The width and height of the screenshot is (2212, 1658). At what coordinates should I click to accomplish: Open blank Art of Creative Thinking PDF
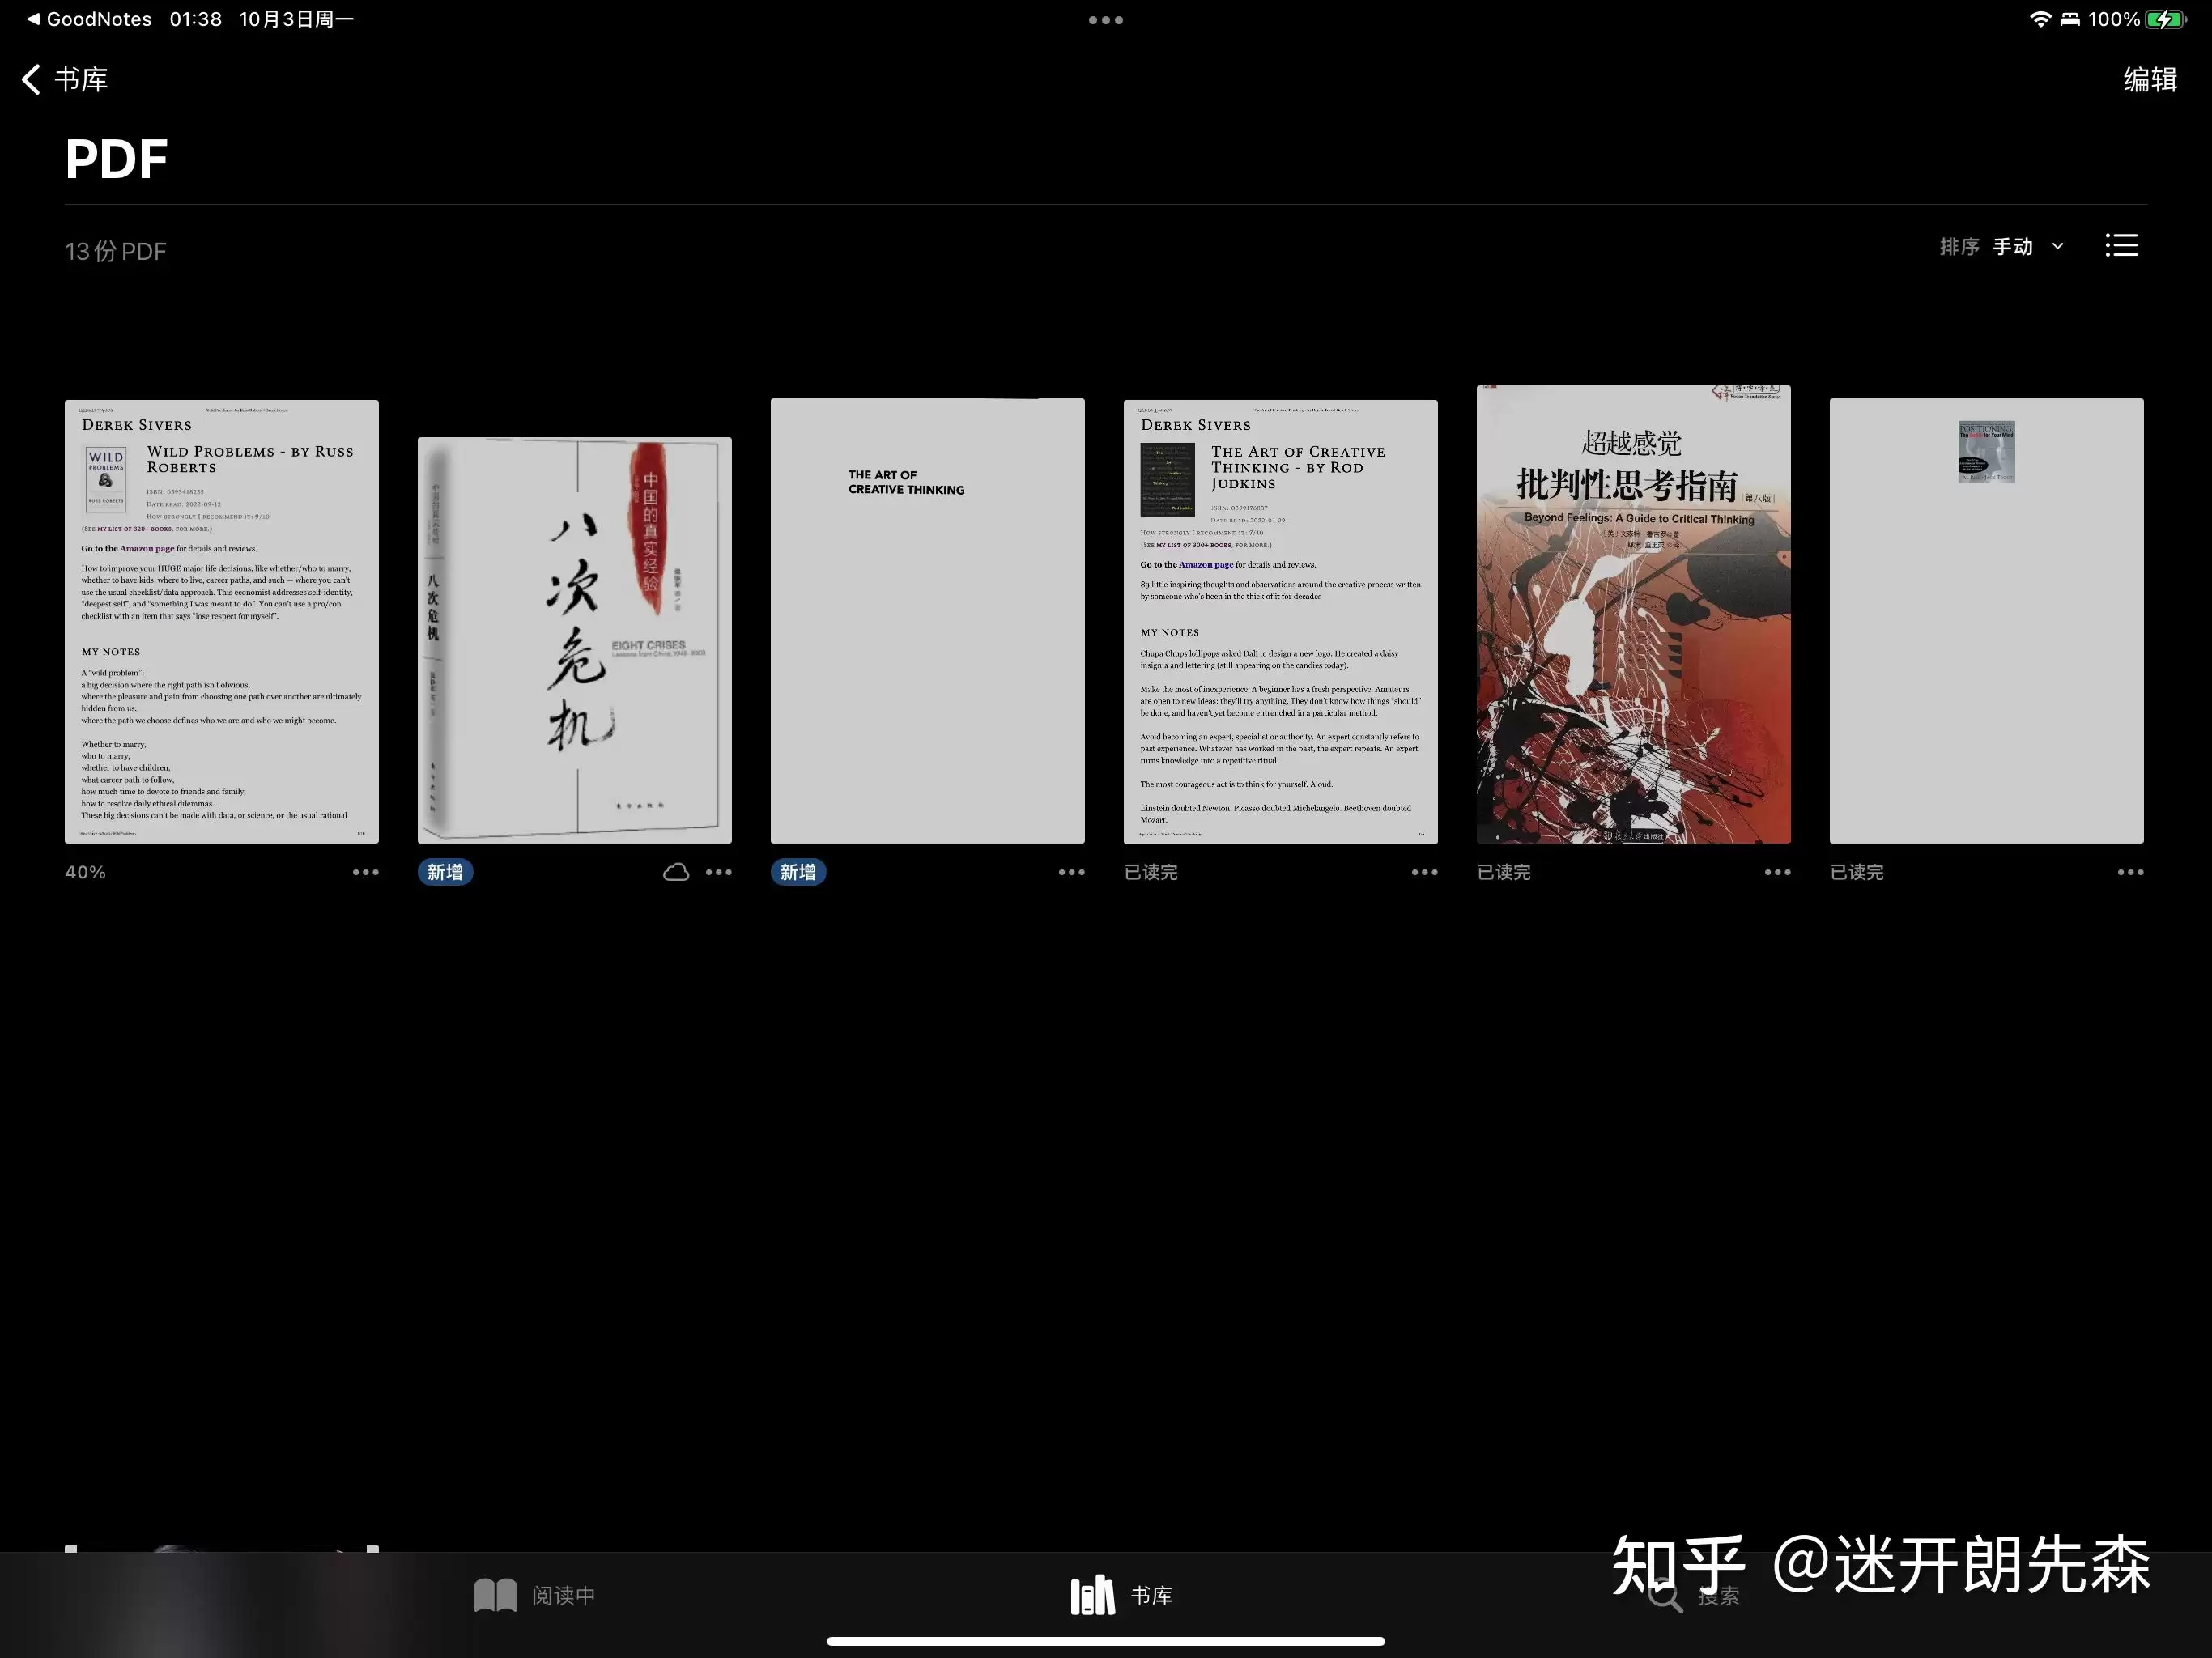click(927, 621)
